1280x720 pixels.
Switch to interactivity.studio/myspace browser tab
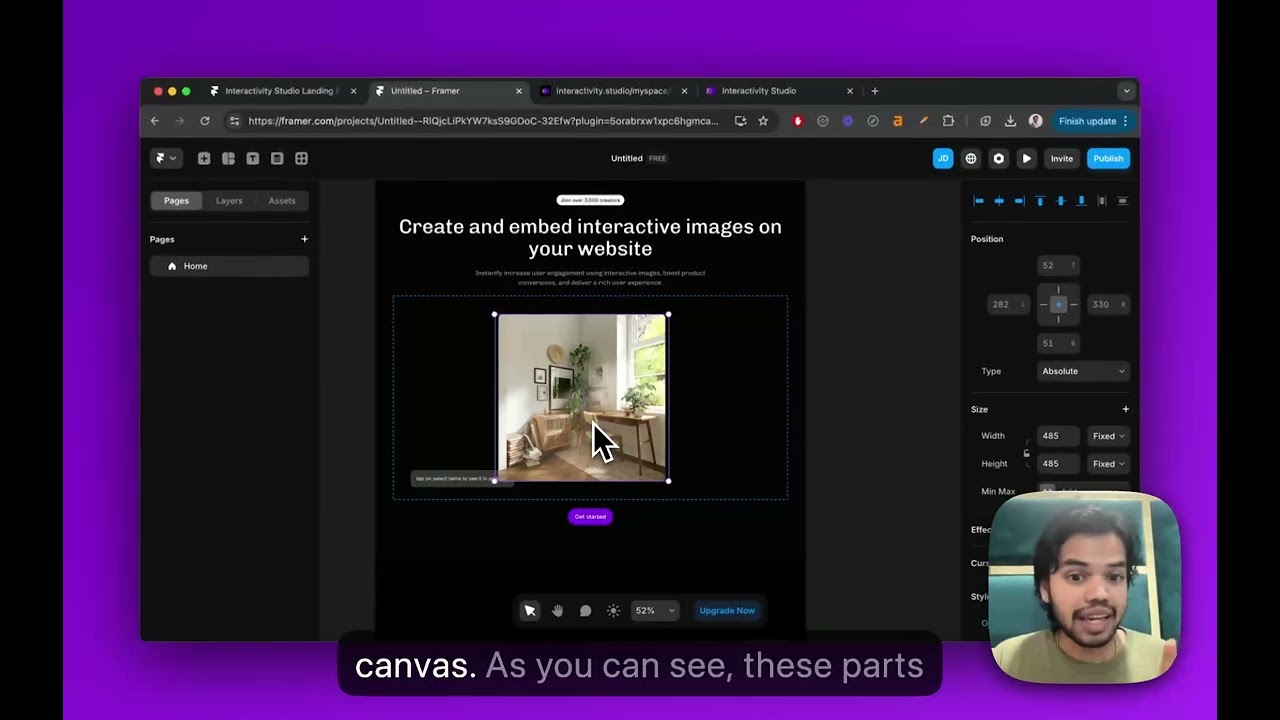click(x=612, y=91)
